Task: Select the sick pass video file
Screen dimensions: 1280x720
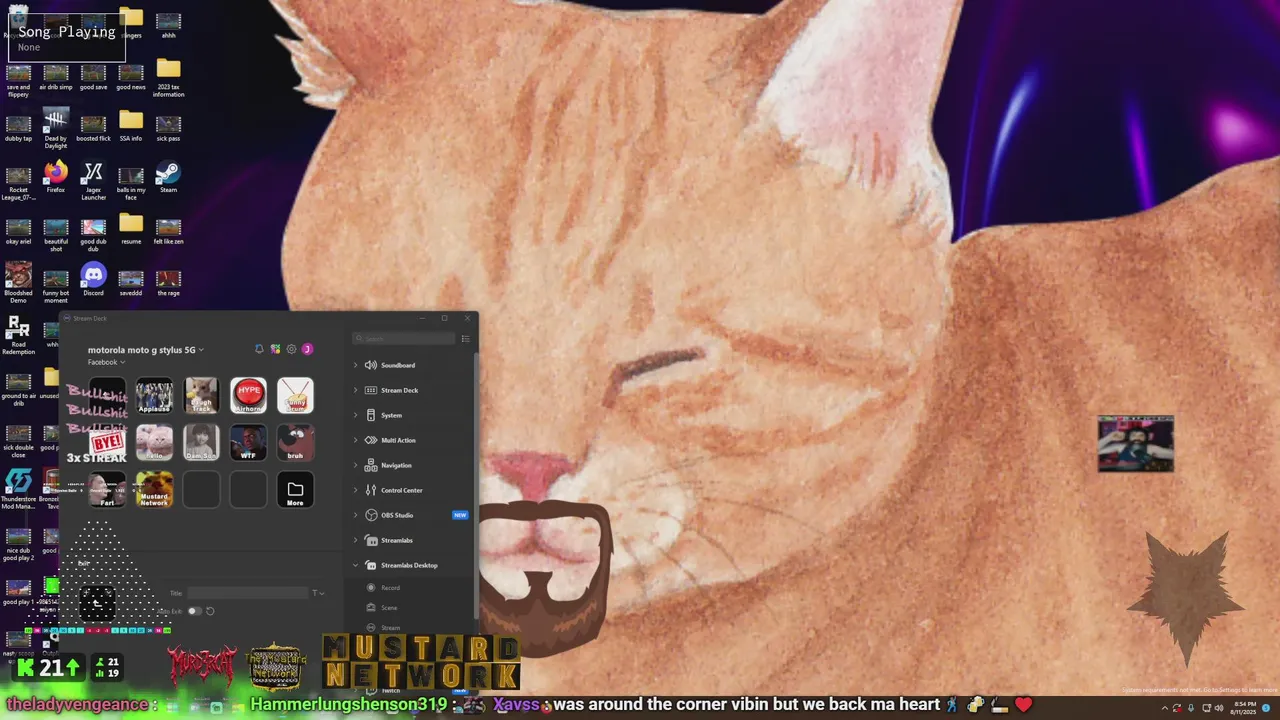Action: tap(168, 128)
